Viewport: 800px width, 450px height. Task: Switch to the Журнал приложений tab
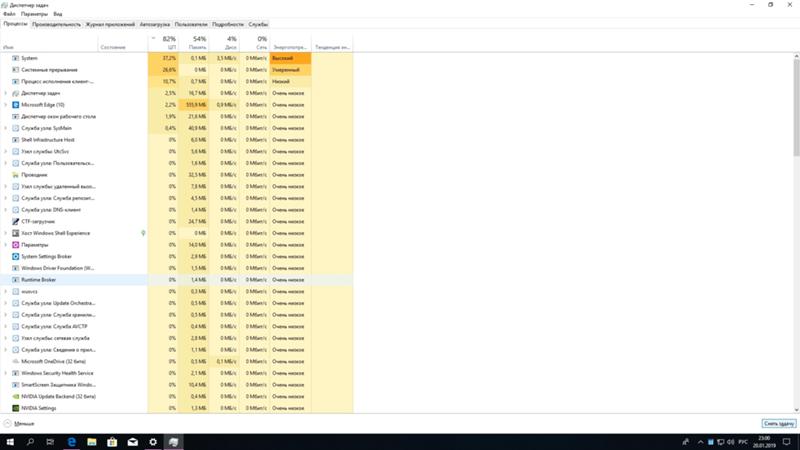[110, 24]
